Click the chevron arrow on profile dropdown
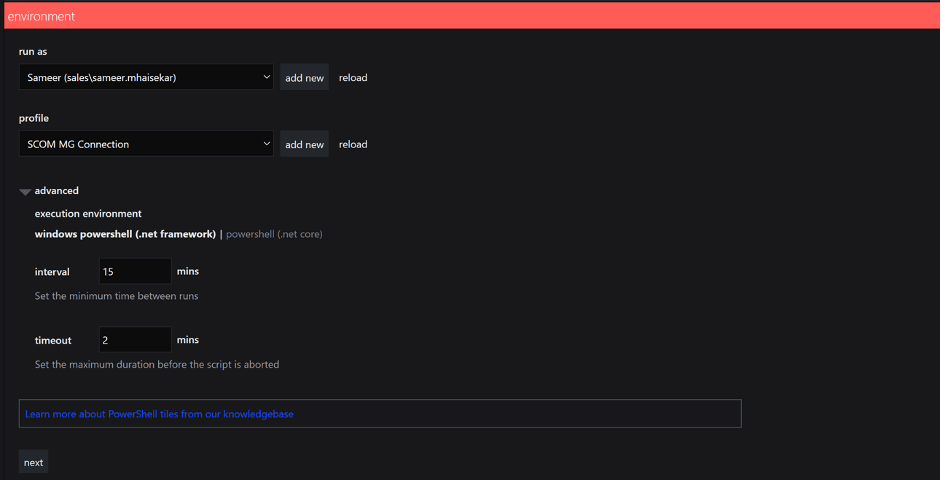This screenshot has height=481, width=941. 266,144
